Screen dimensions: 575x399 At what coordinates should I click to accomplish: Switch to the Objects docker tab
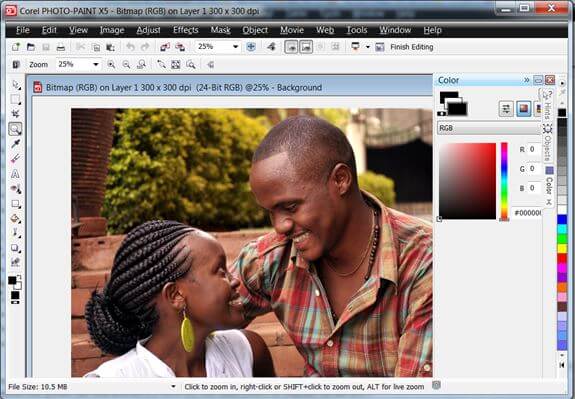click(547, 144)
